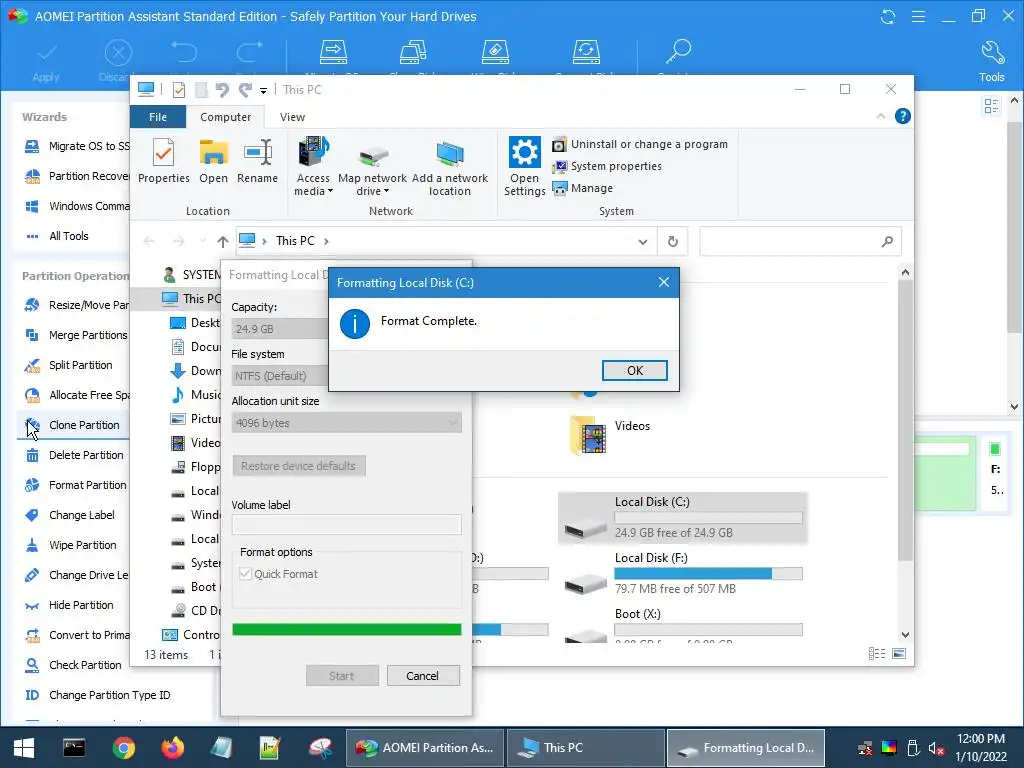The image size is (1024, 768).
Task: Switch to the View ribbon tab
Action: point(292,117)
